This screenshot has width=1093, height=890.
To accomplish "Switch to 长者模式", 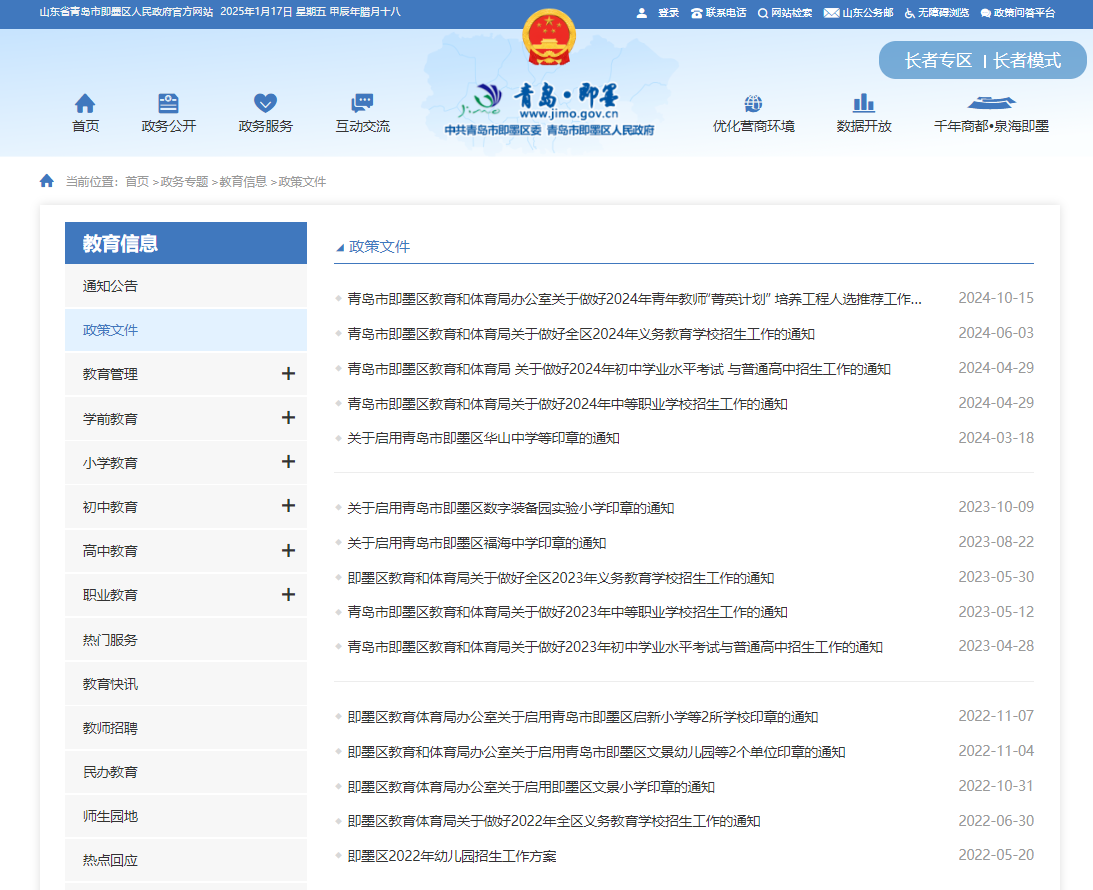I will pyautogui.click(x=1027, y=61).
